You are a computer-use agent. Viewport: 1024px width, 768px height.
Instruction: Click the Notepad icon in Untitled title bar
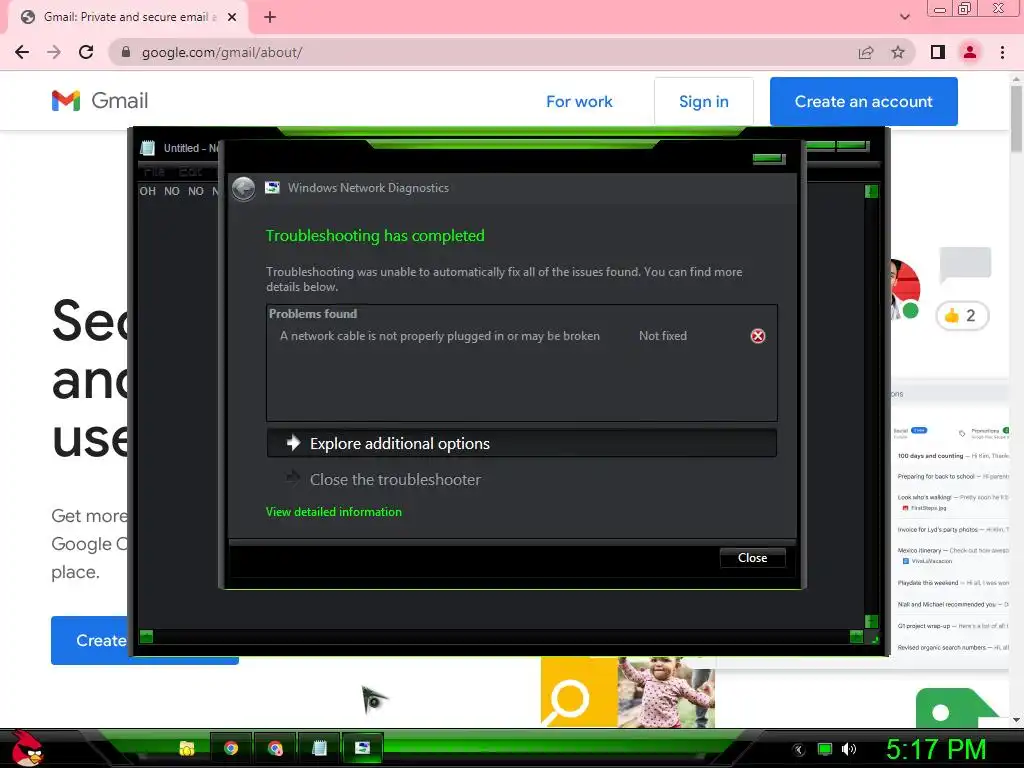148,148
